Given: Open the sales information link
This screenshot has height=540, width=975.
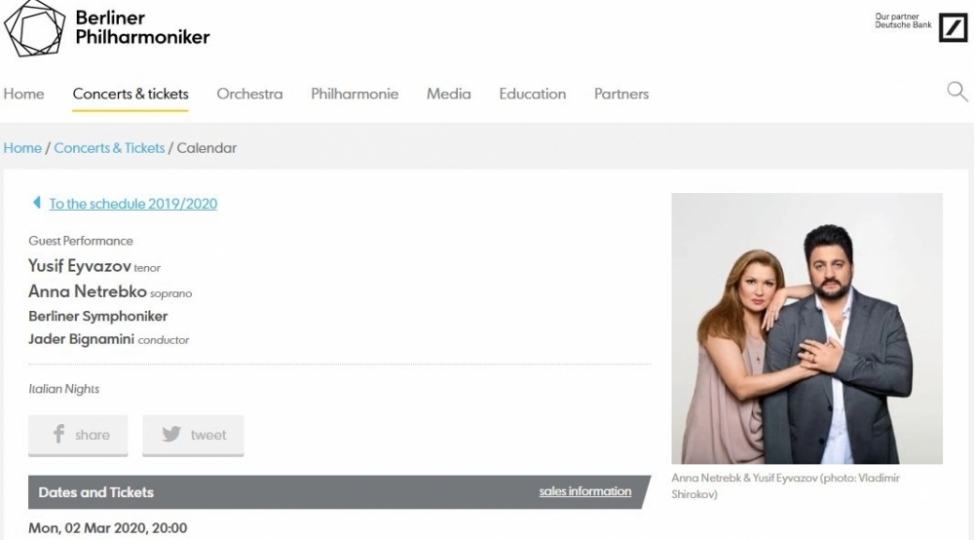Looking at the screenshot, I should [585, 491].
